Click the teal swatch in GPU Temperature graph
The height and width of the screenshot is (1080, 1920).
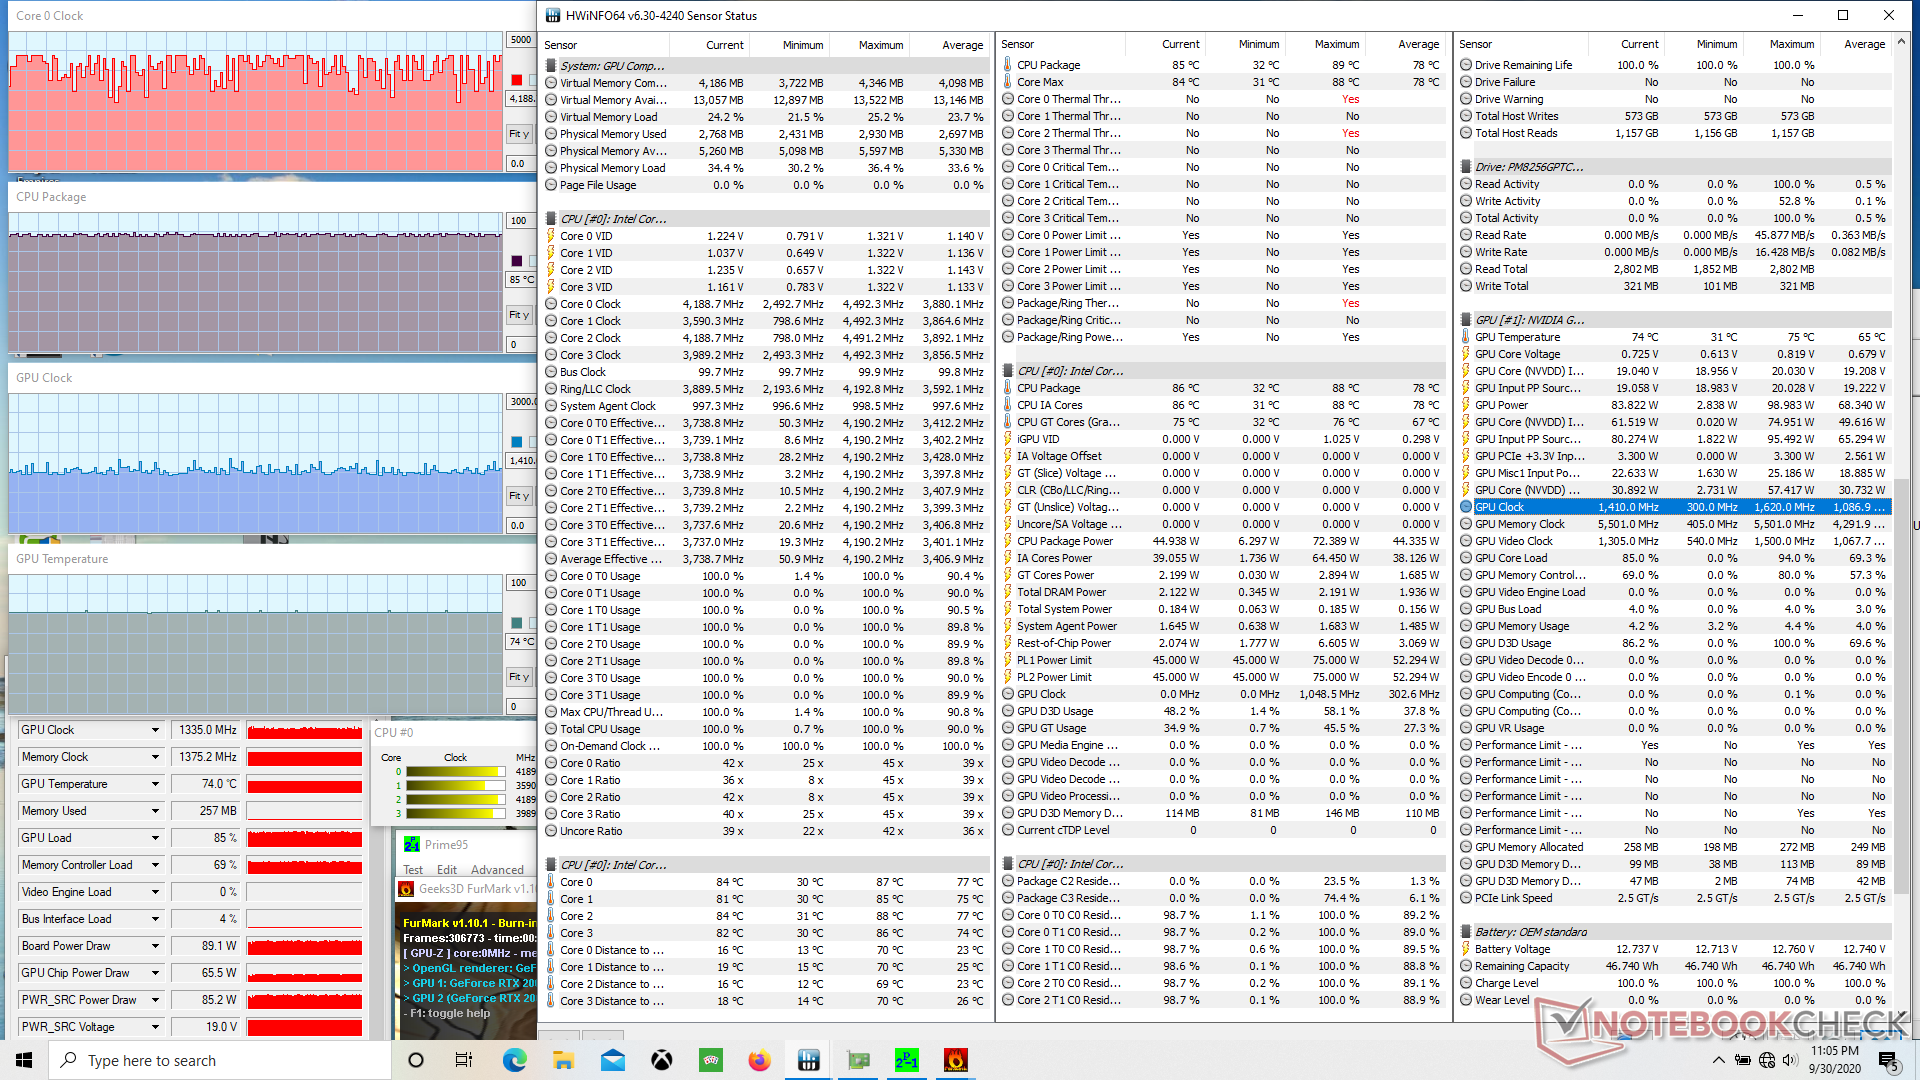517,623
